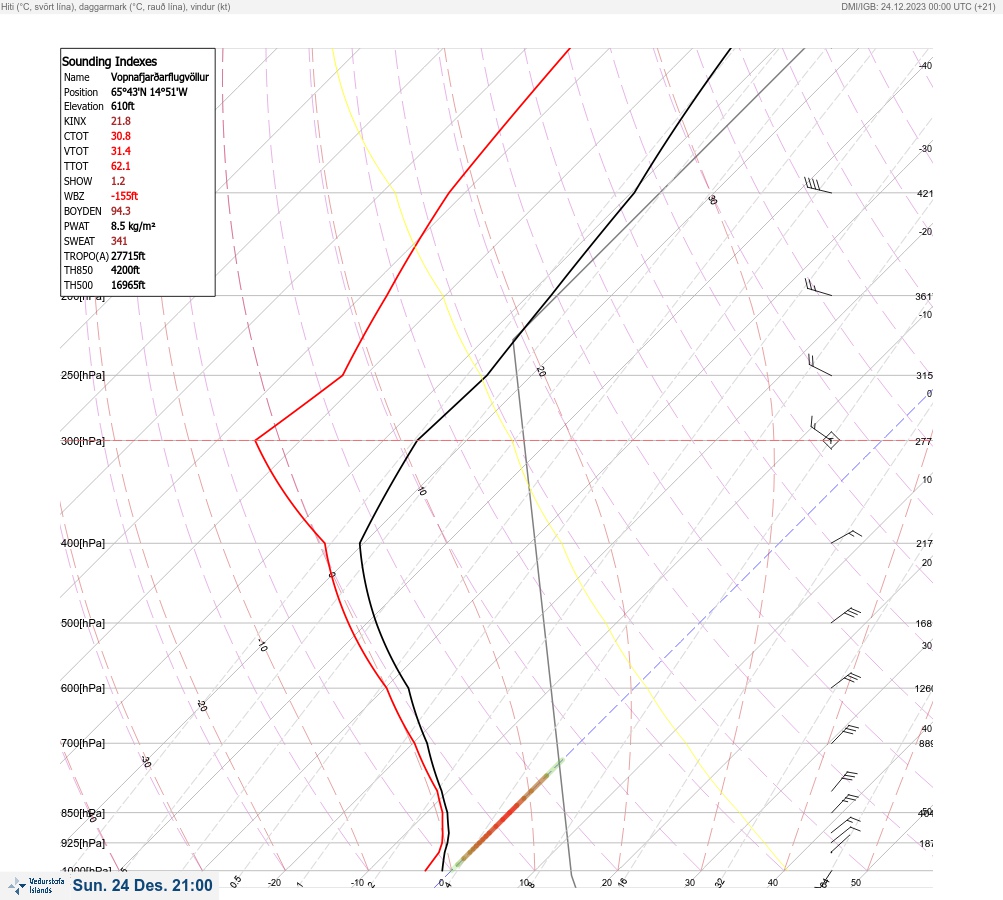
Task: Select the TTOT value 62.1
Action: point(121,166)
